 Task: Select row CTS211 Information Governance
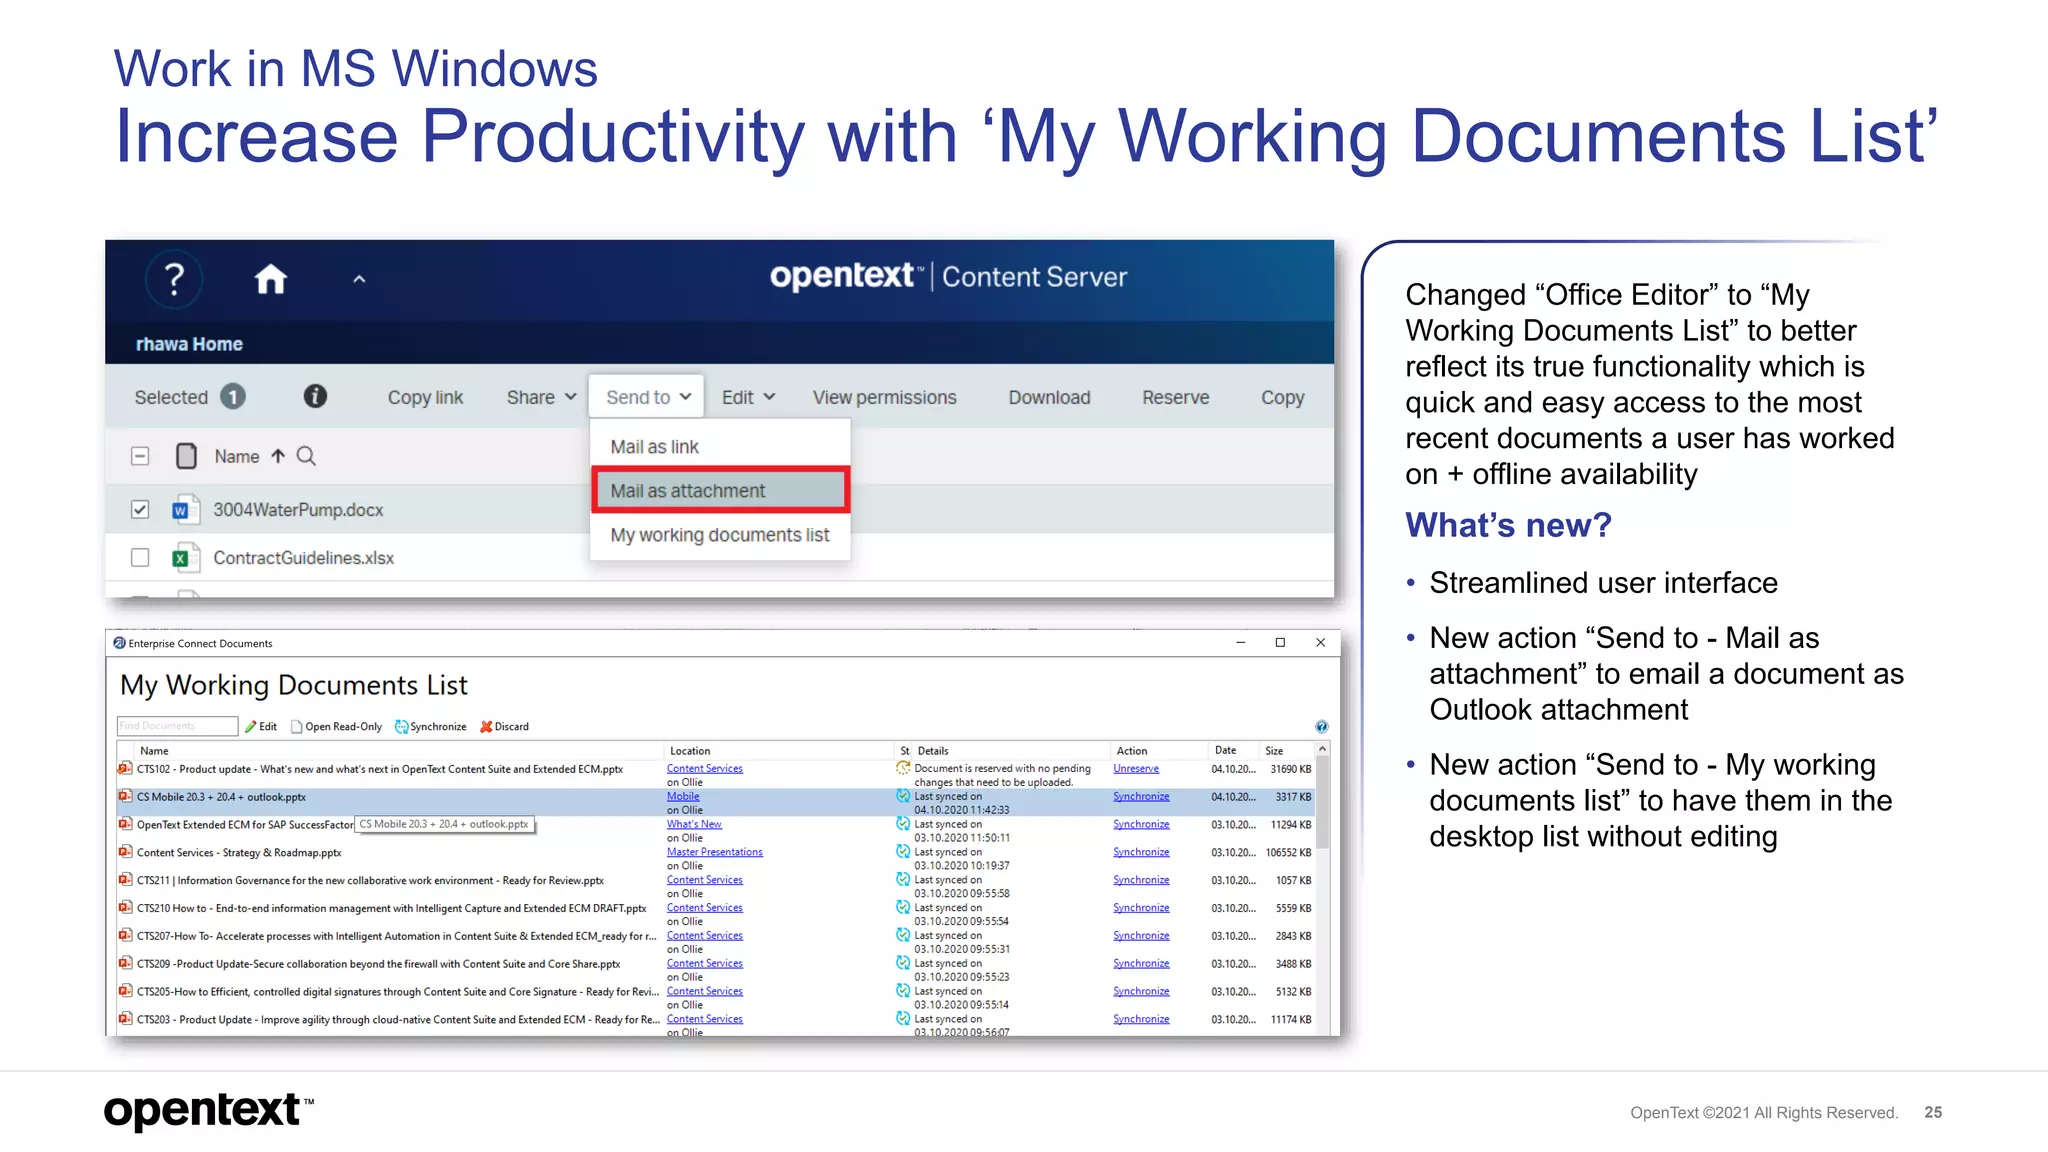[x=716, y=887]
